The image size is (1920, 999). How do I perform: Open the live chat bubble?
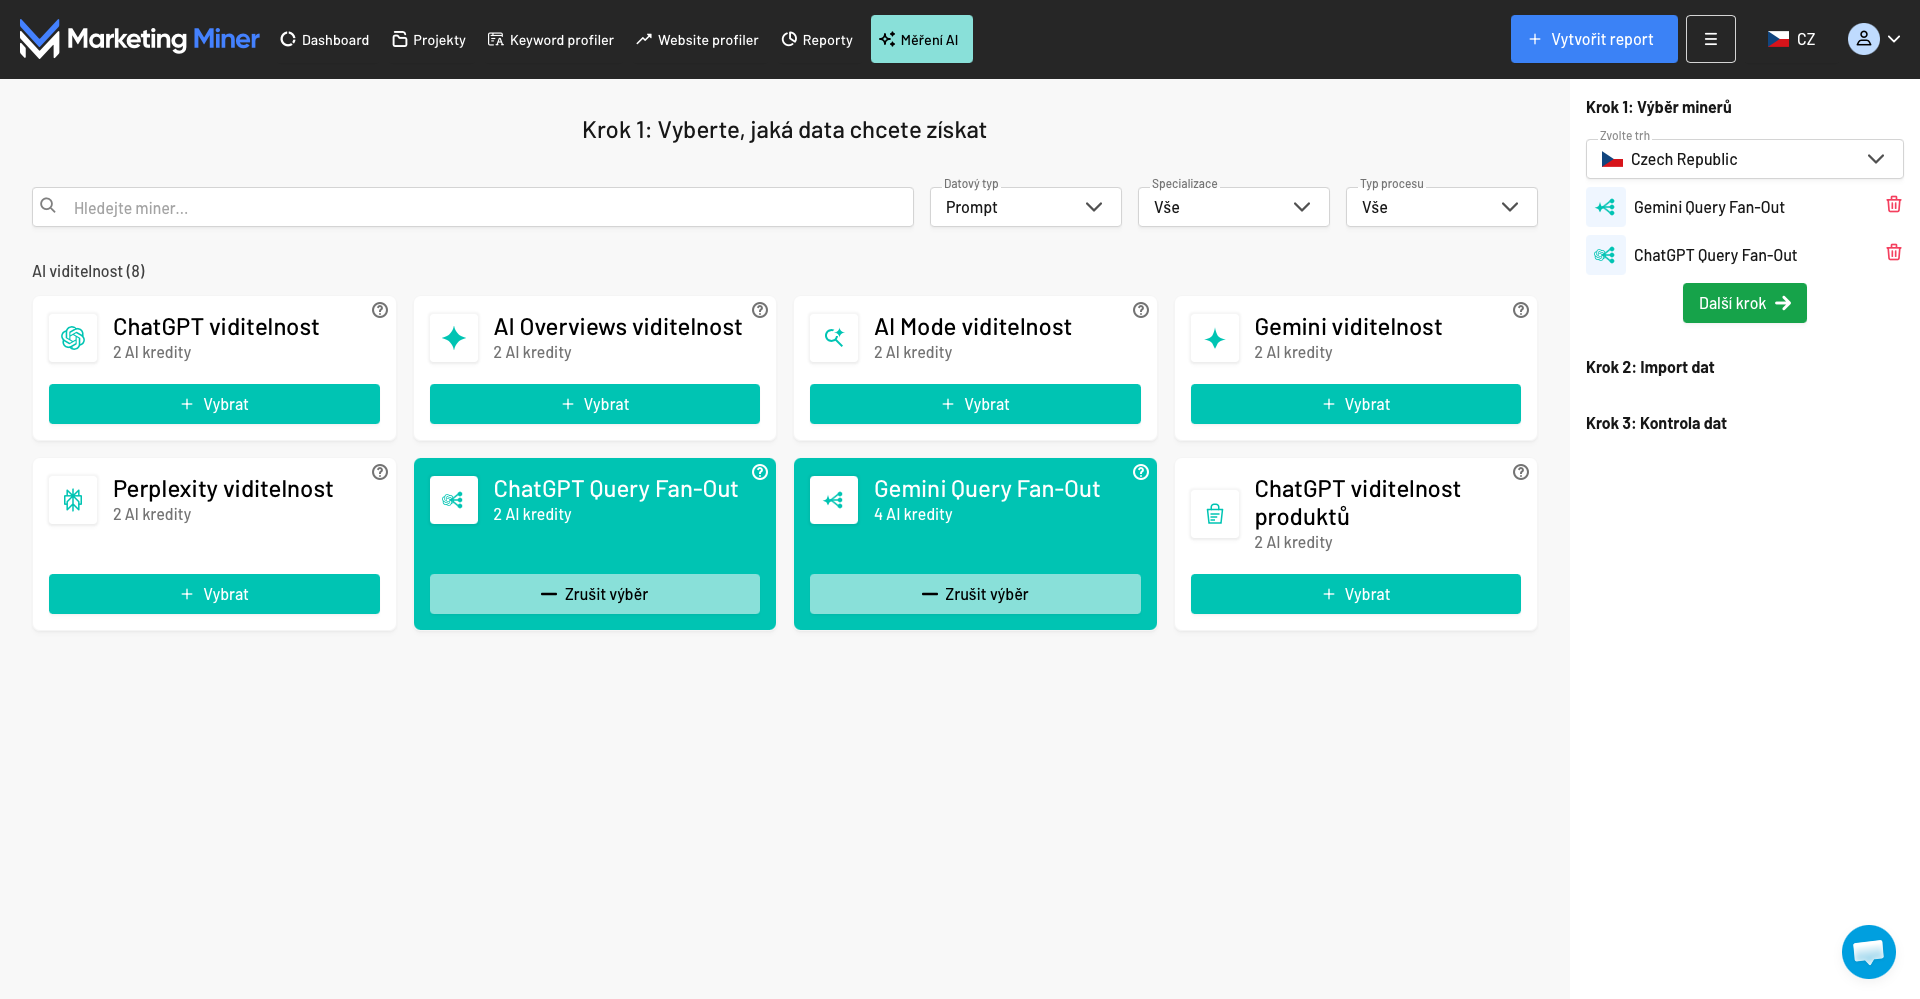click(x=1868, y=951)
